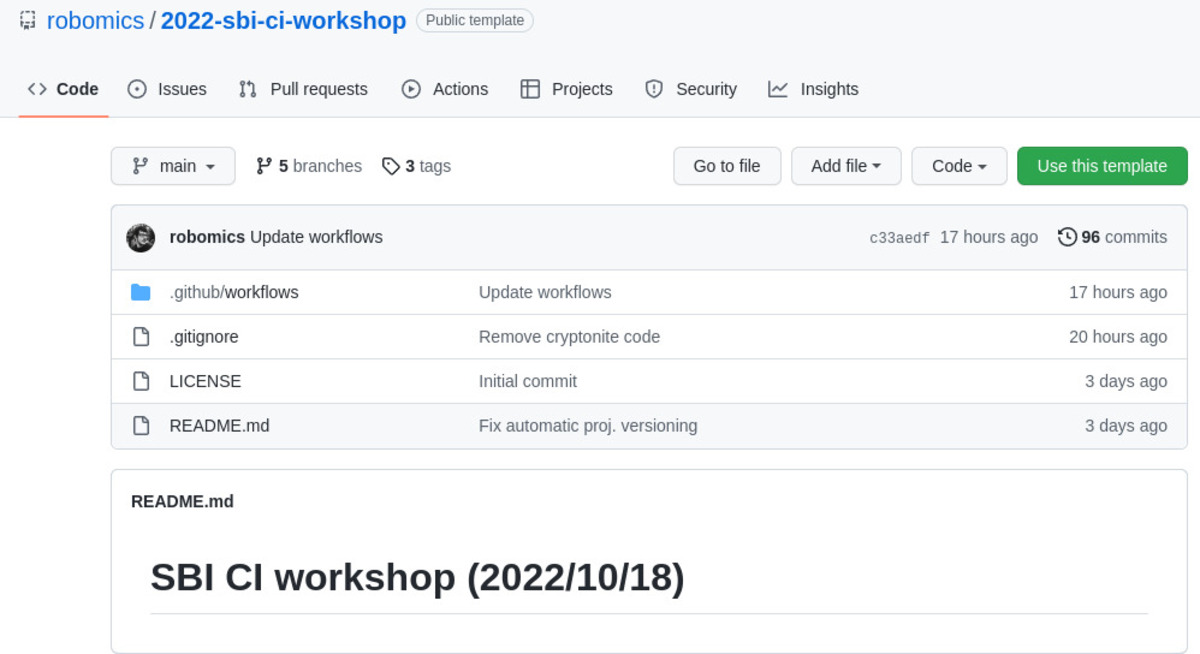Click the folder icon for .github/workflows

(141, 292)
